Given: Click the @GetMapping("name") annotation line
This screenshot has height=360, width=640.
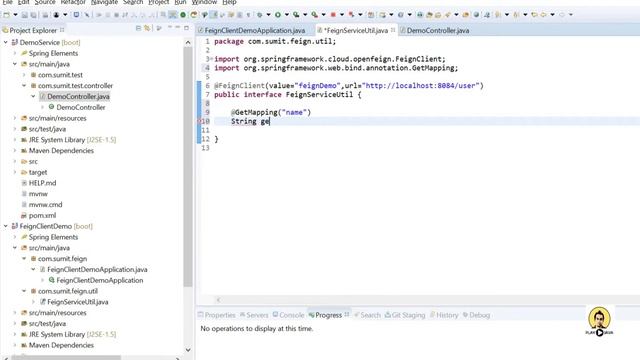Looking at the screenshot, I should tap(271, 112).
